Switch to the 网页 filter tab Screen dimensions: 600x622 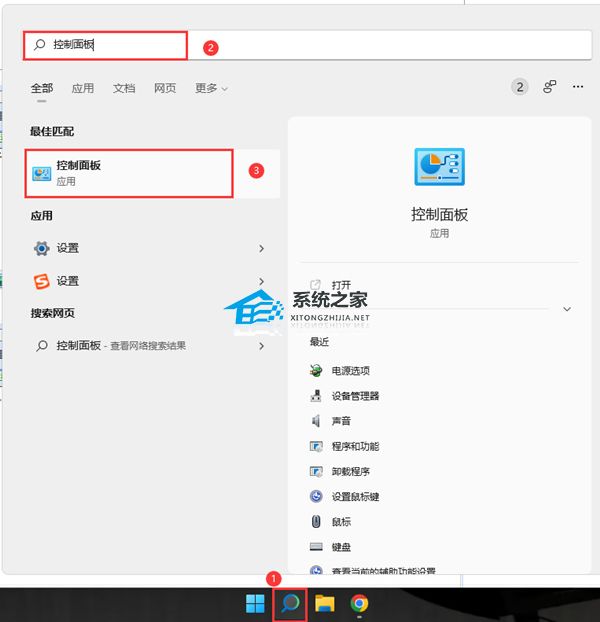pyautogui.click(x=165, y=88)
